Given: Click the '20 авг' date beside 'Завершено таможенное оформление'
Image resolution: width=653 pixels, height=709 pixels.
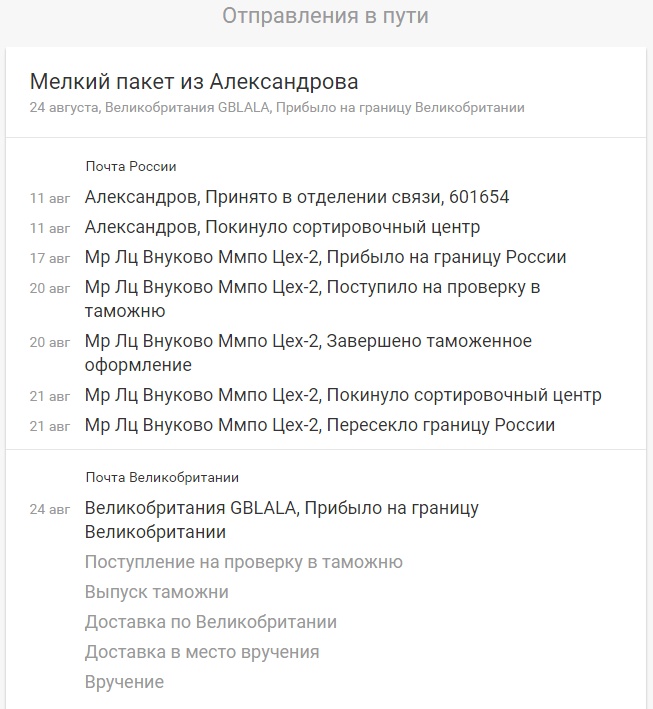Looking at the screenshot, I should click(x=50, y=342).
